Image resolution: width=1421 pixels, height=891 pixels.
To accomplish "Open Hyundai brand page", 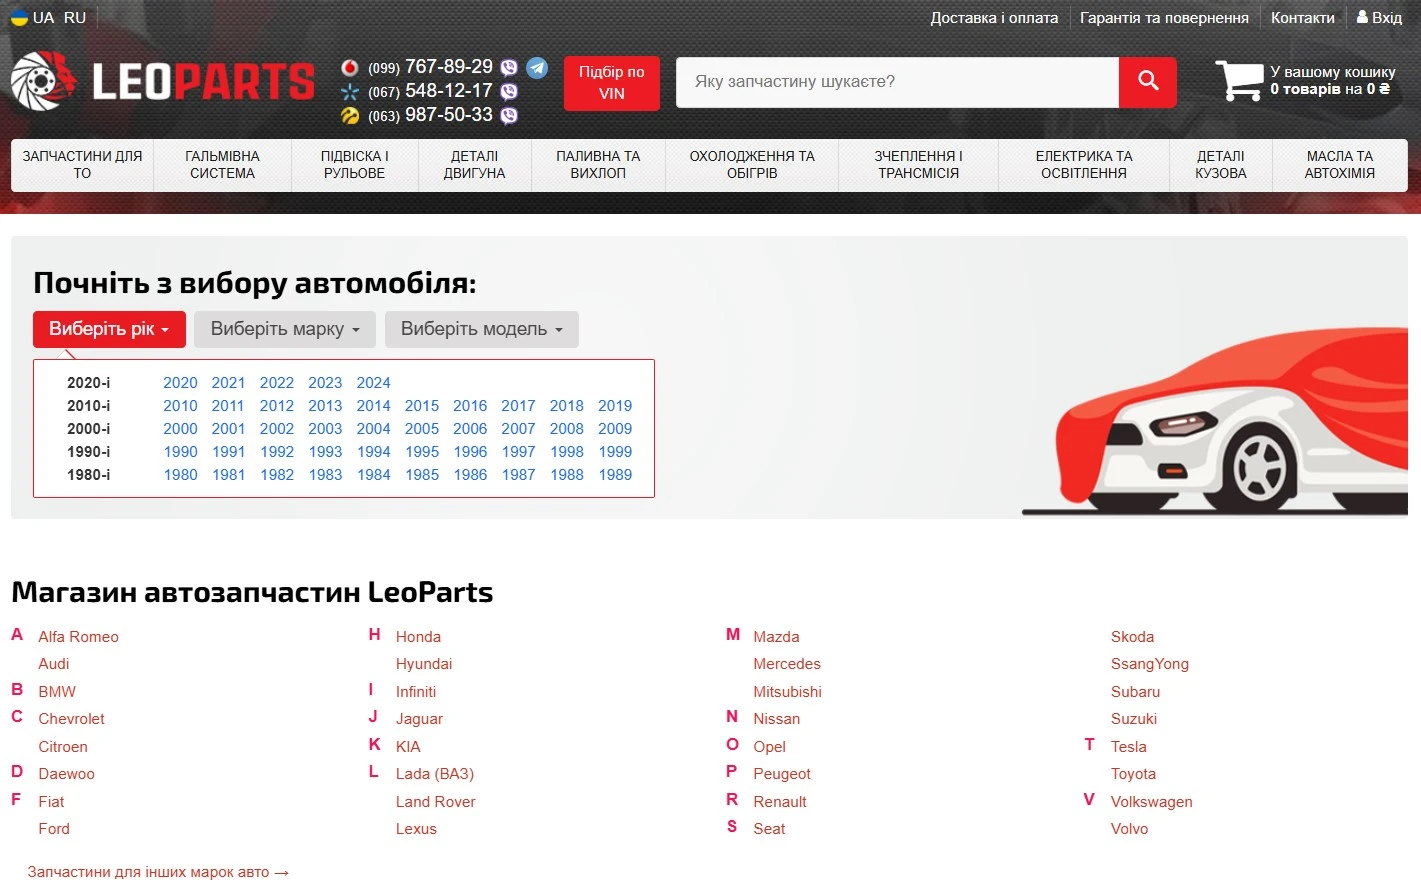I will tap(424, 664).
